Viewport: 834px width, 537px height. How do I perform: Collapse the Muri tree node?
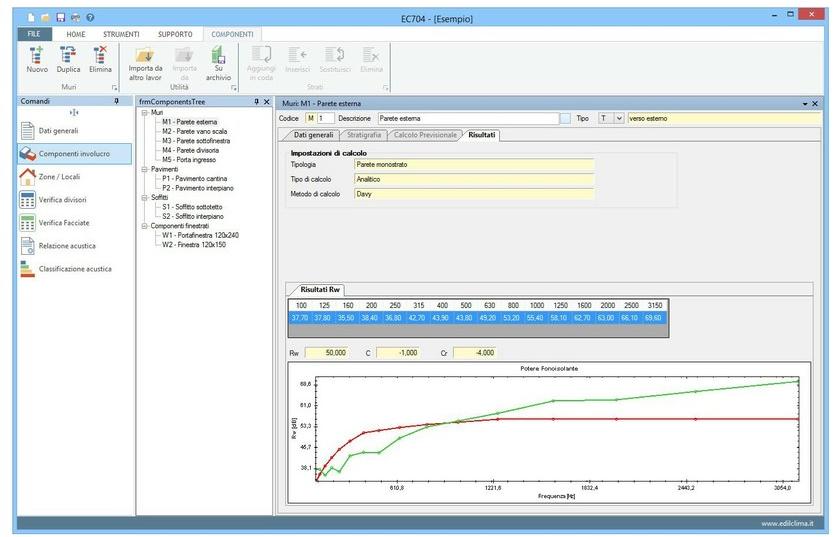click(x=144, y=113)
